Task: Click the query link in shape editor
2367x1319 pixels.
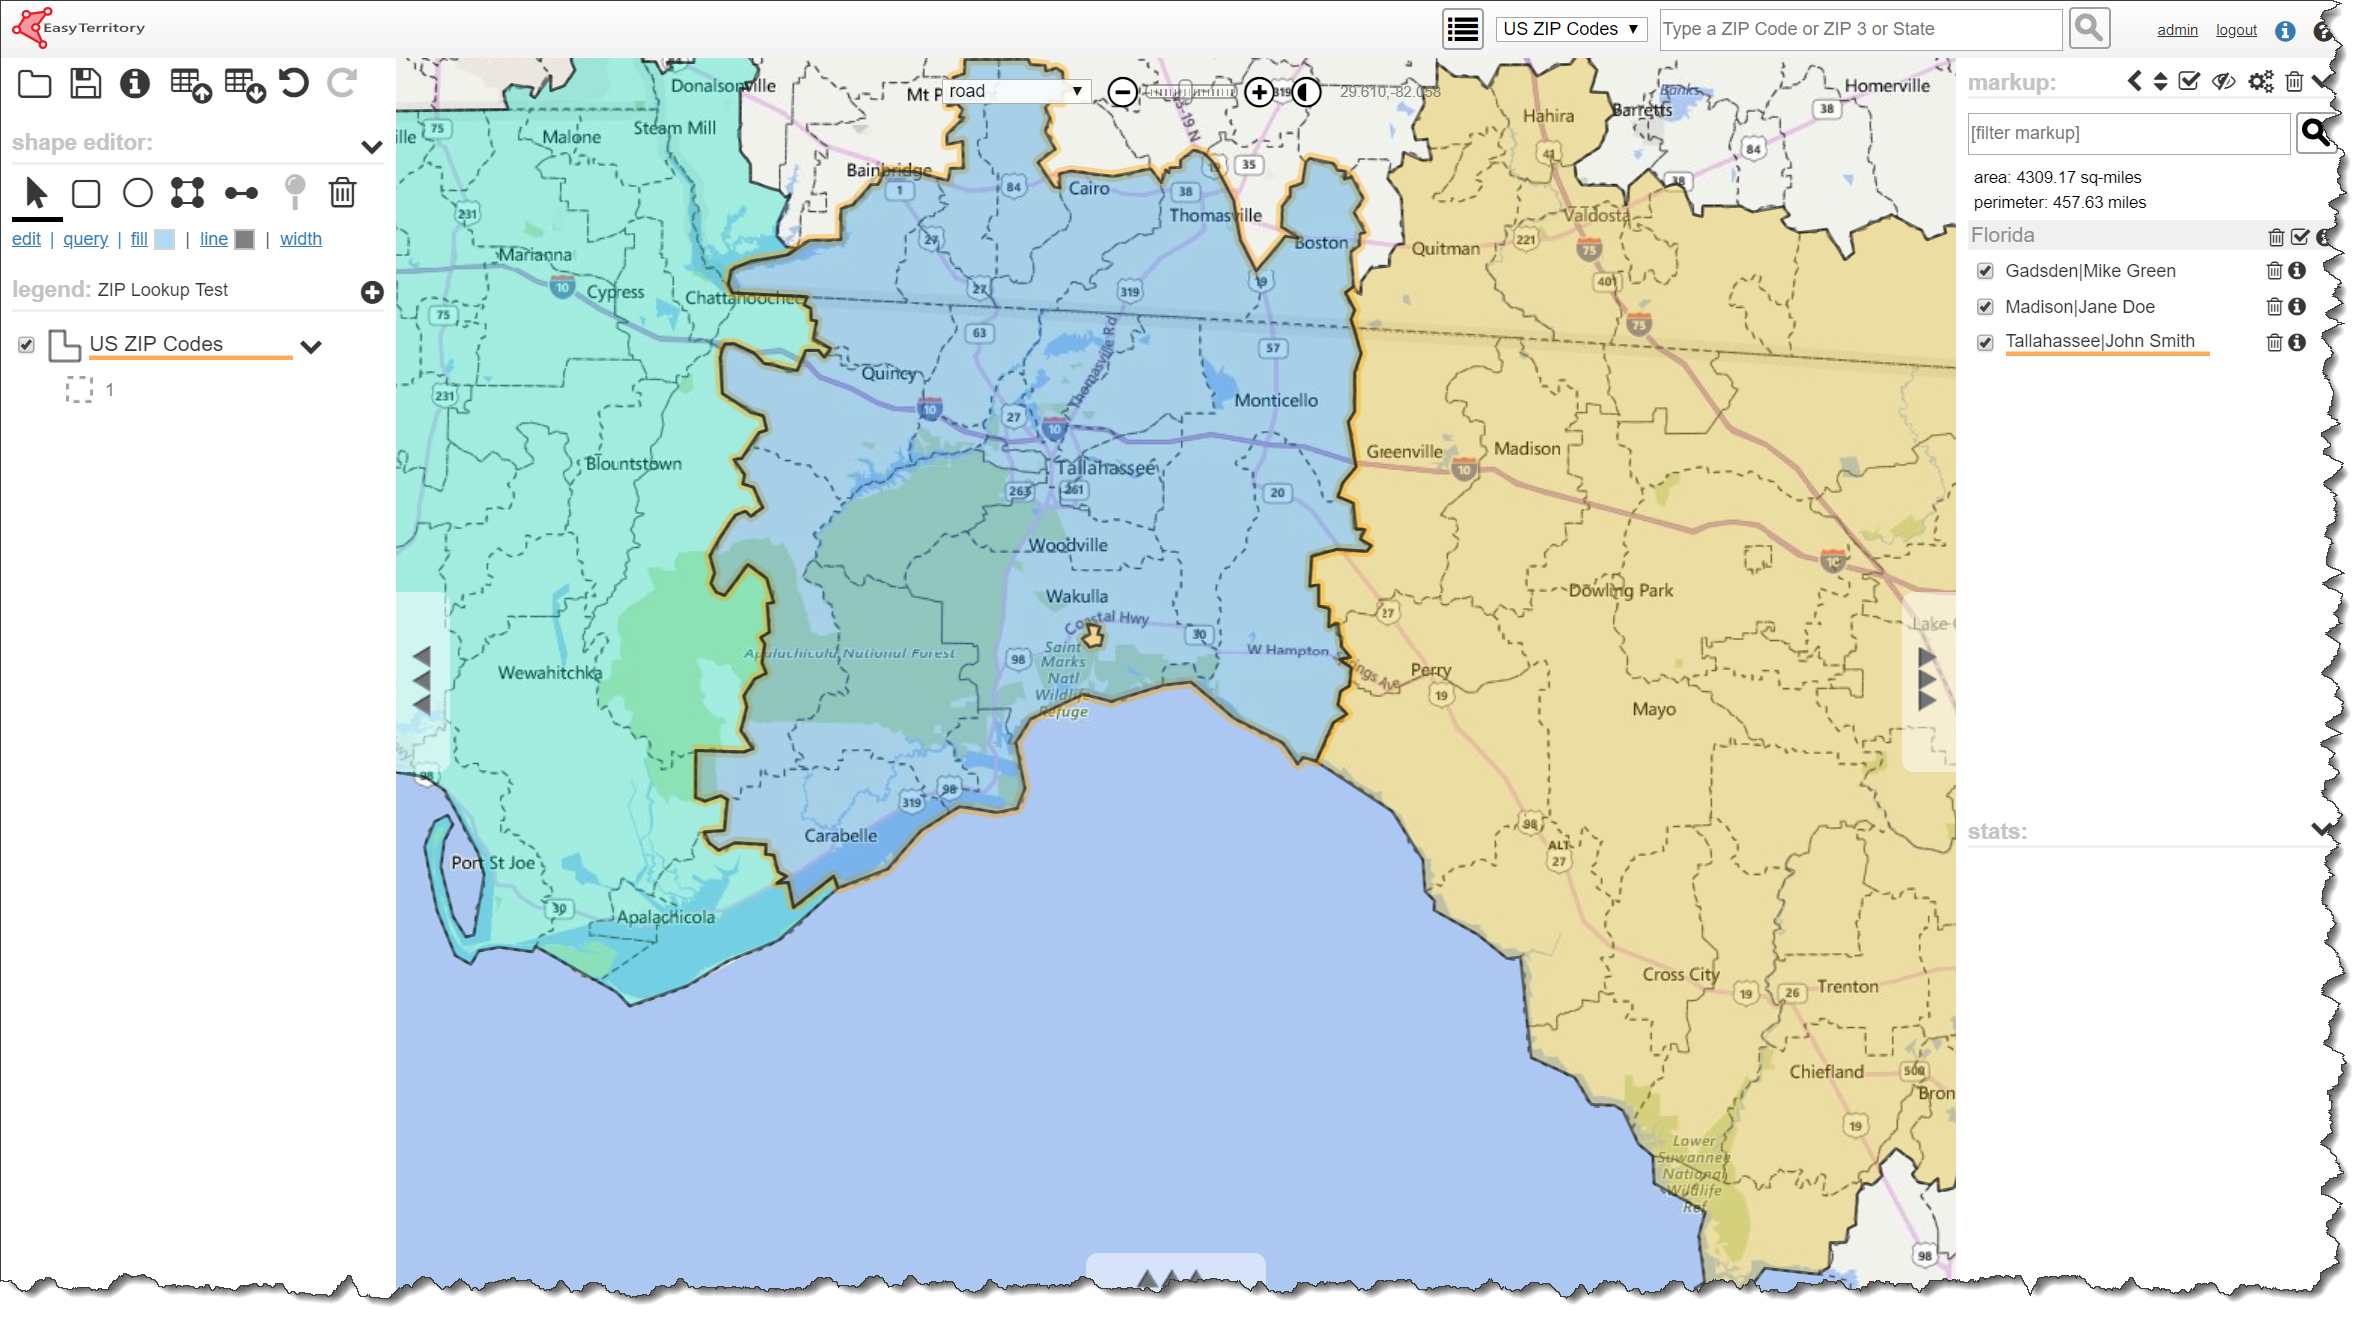Action: point(85,239)
